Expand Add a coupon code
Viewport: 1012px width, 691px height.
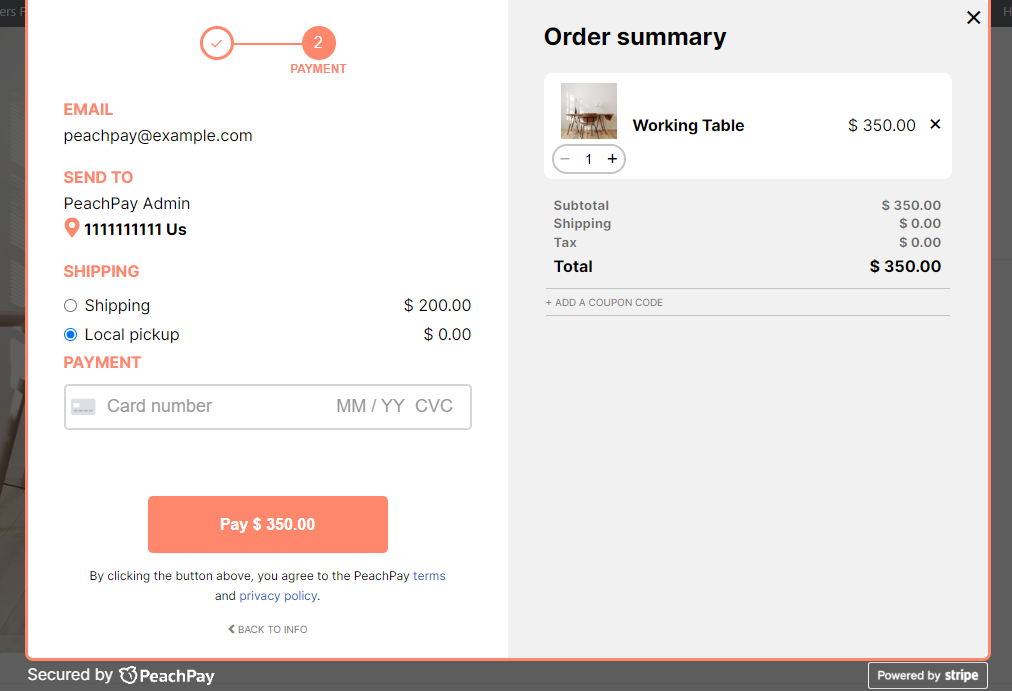click(x=604, y=303)
